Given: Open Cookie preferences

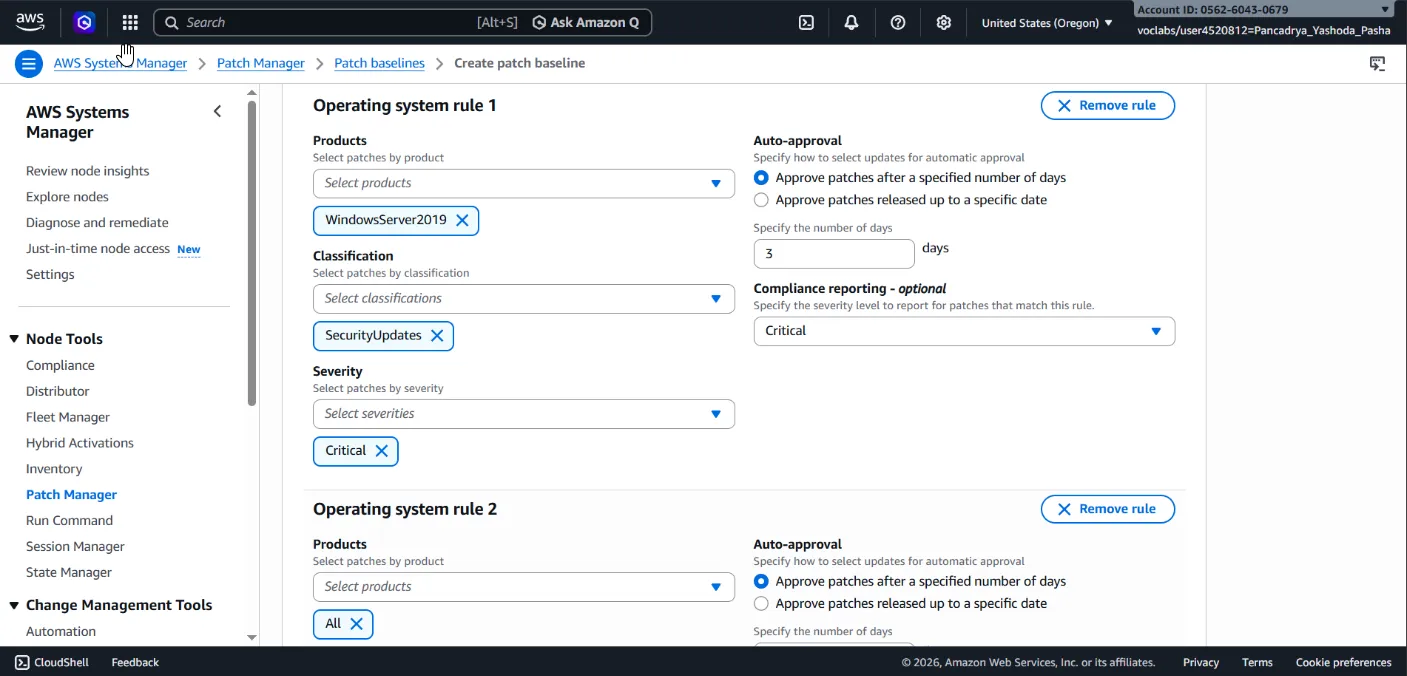Looking at the screenshot, I should pyautogui.click(x=1343, y=662).
